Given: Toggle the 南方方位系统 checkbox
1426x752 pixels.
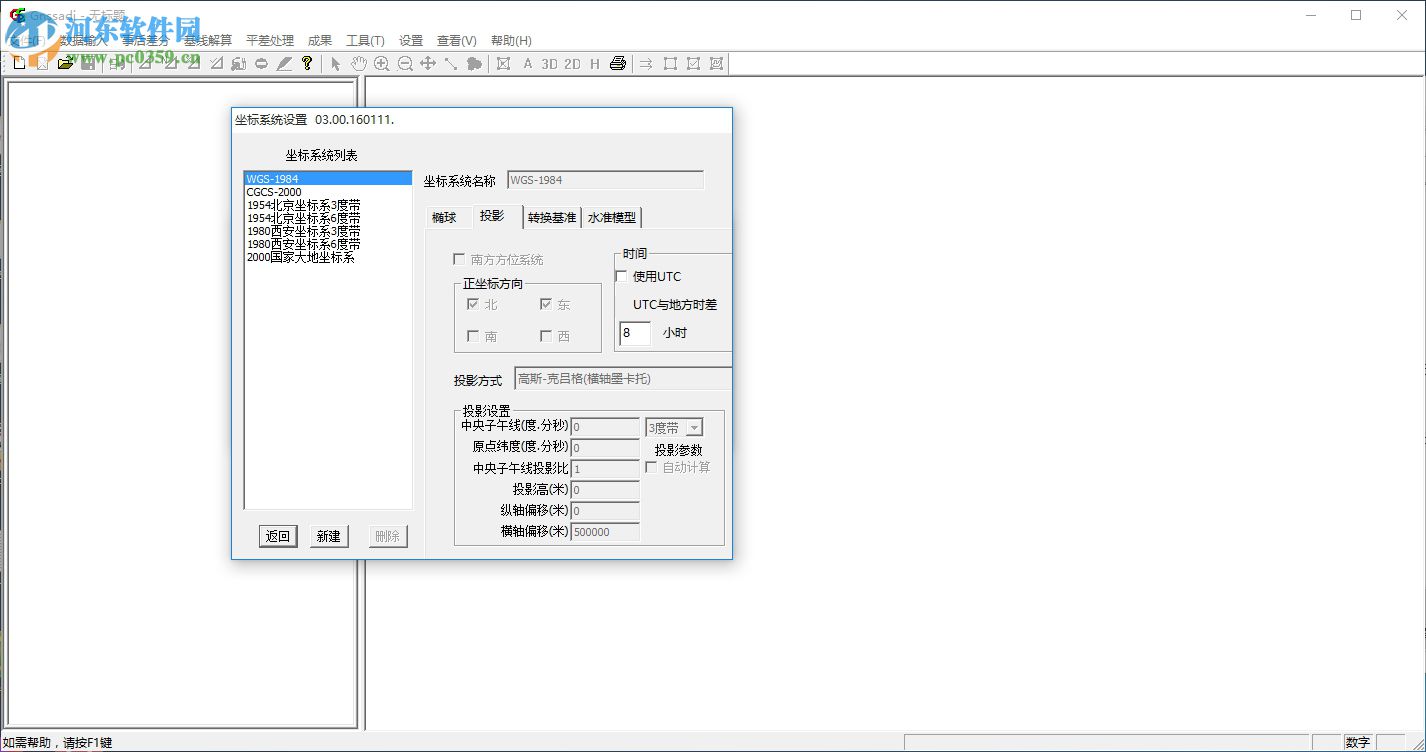Looking at the screenshot, I should (459, 259).
